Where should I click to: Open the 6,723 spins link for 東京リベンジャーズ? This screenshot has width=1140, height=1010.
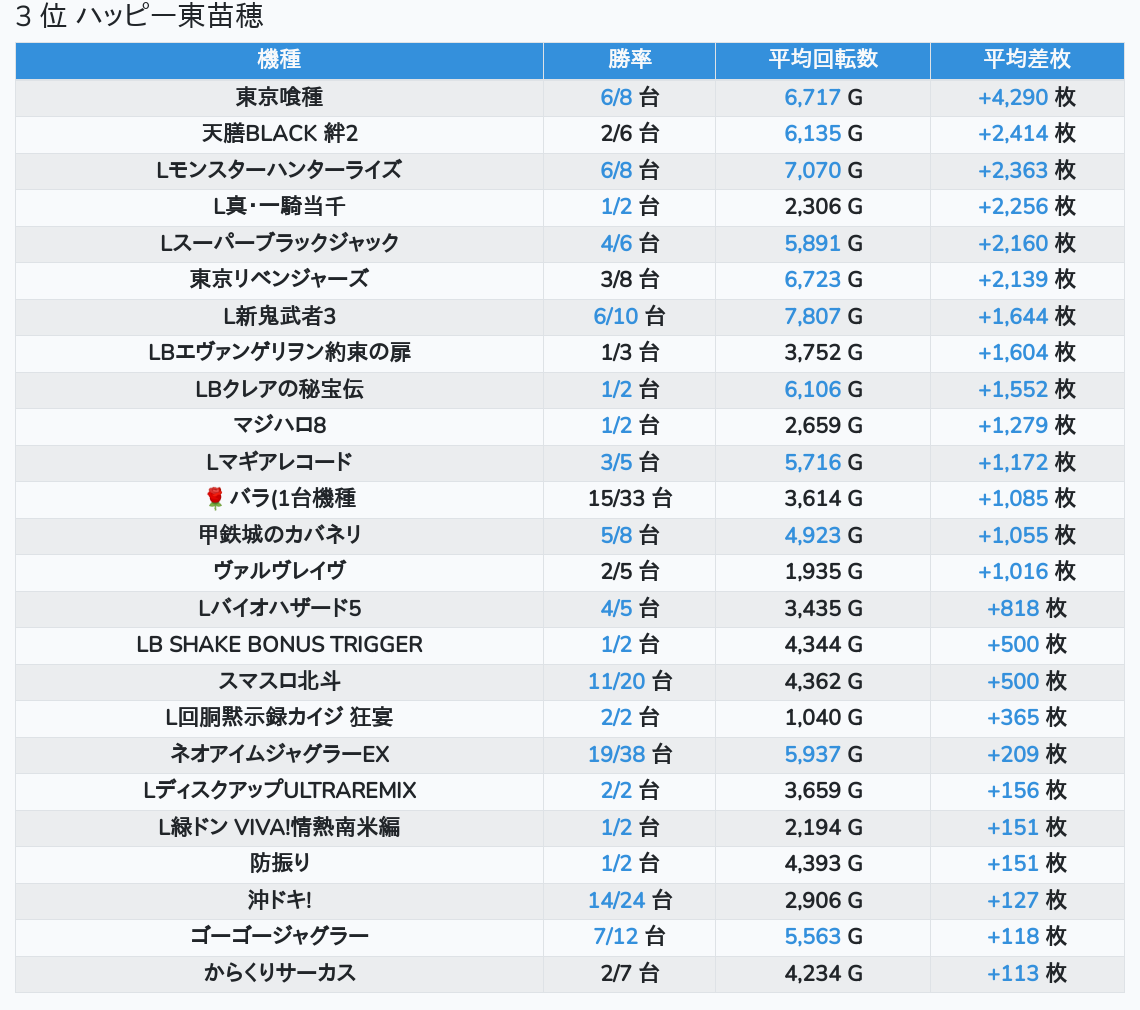point(812,279)
